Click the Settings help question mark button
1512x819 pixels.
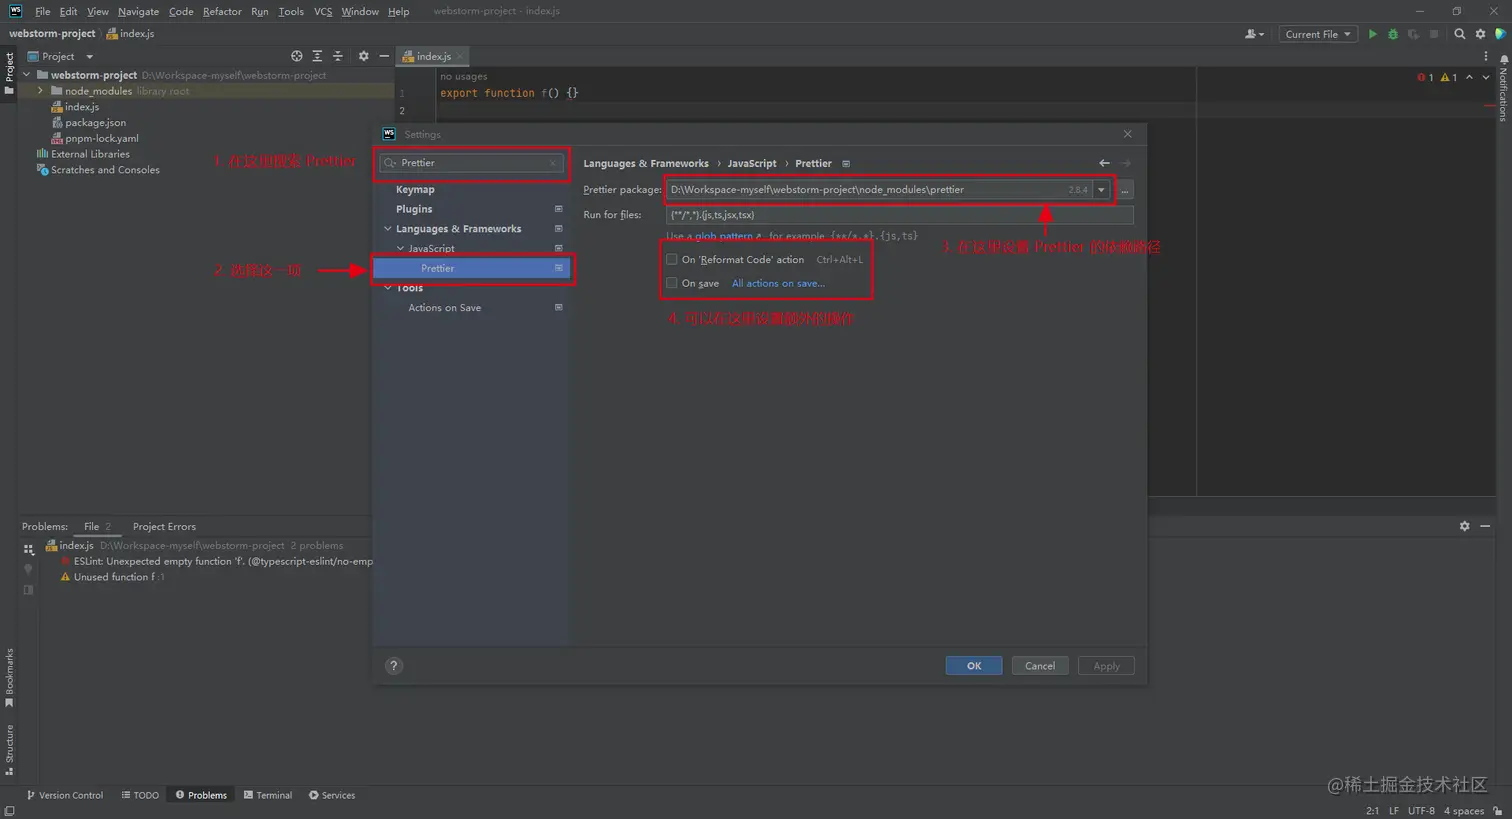[x=394, y=666]
